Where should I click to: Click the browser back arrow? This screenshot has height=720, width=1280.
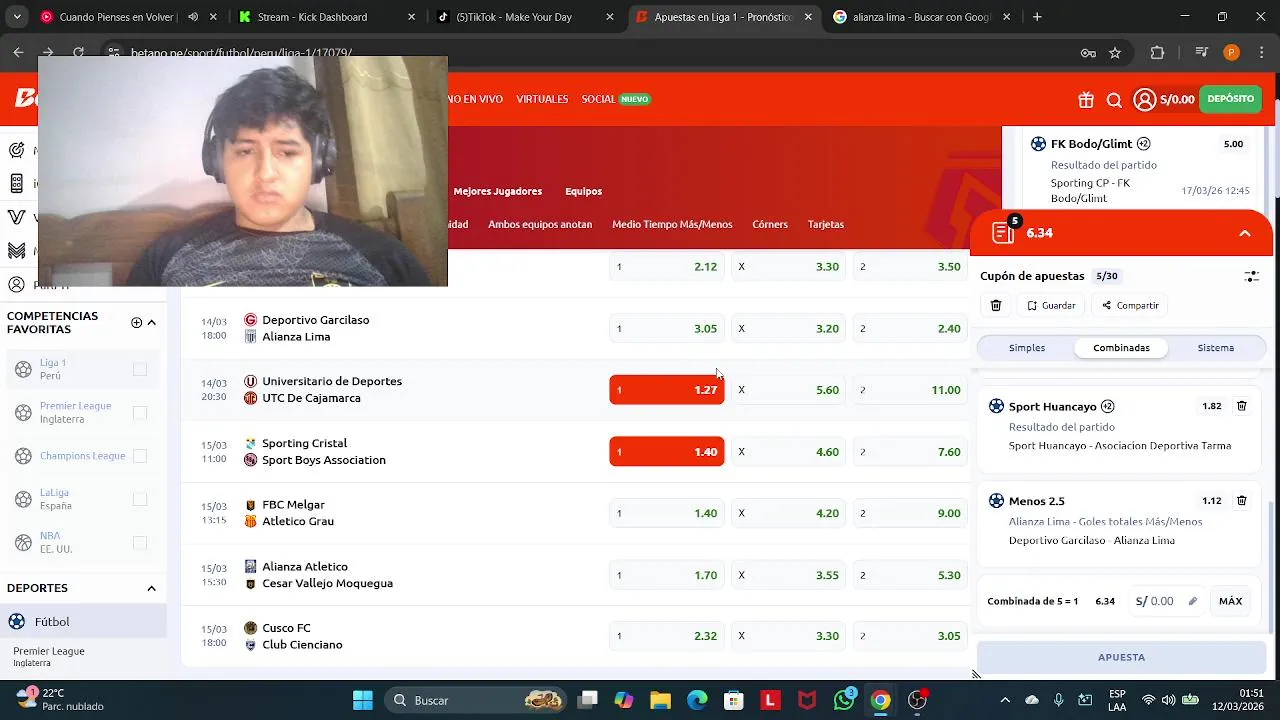tap(18, 53)
